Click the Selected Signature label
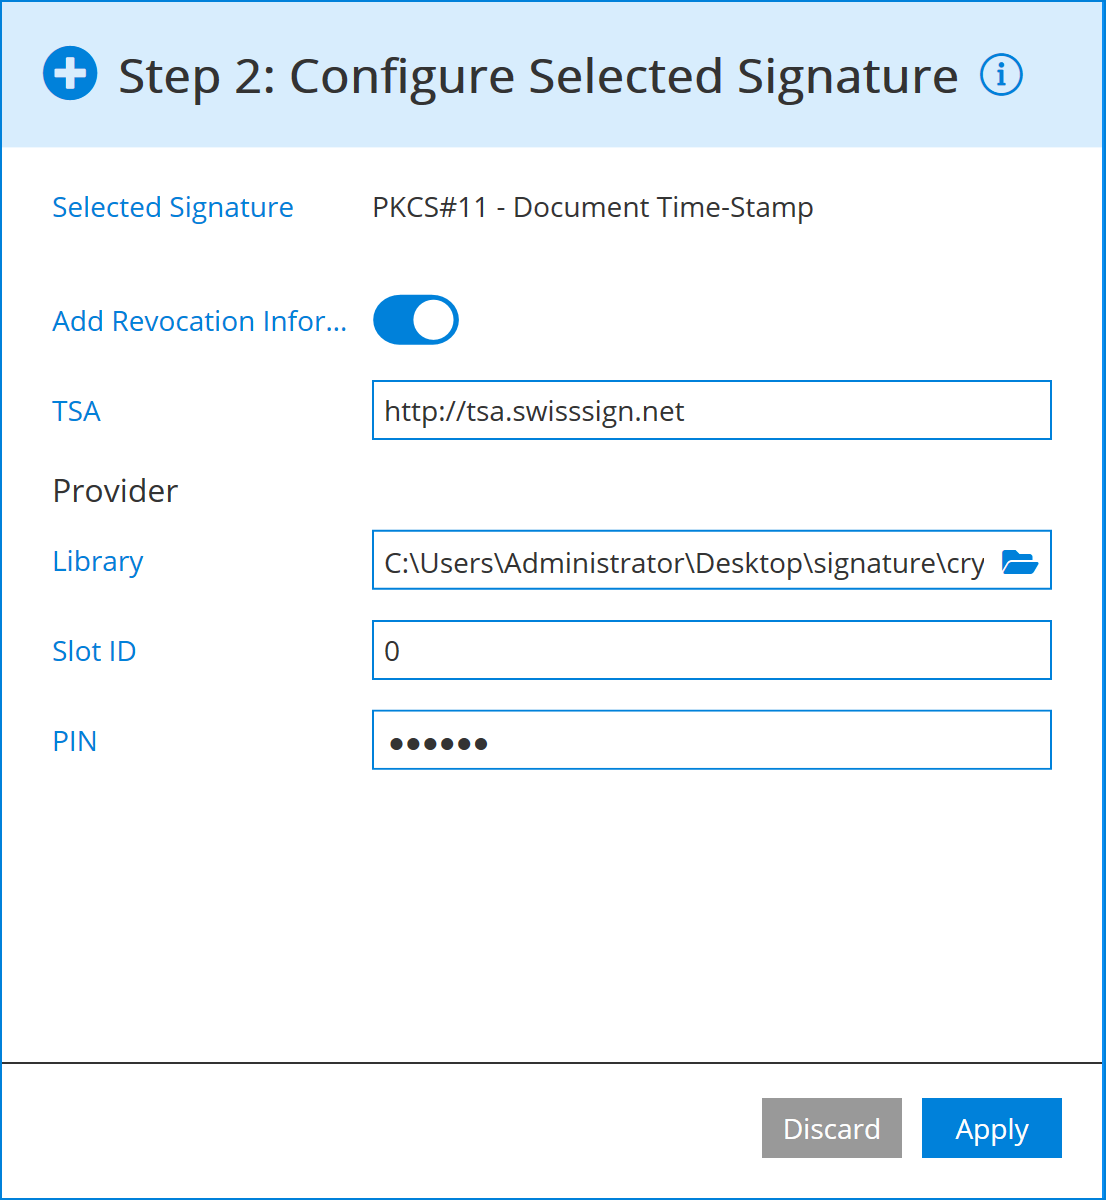Viewport: 1106px width, 1200px height. pos(172,207)
